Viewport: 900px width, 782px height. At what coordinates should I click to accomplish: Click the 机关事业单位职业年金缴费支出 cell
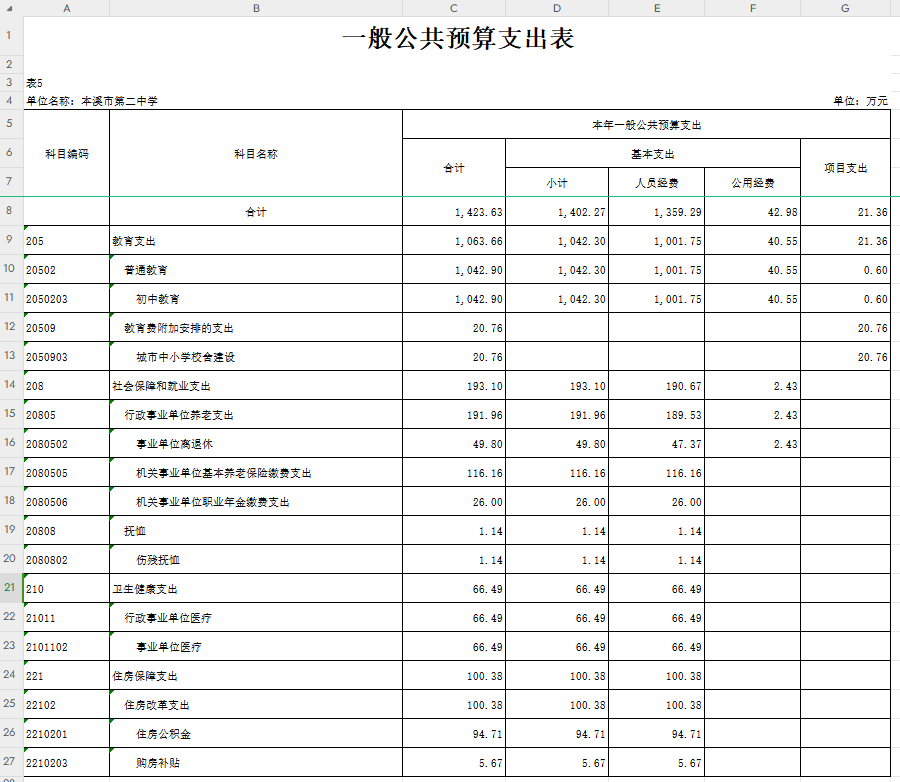pos(256,502)
